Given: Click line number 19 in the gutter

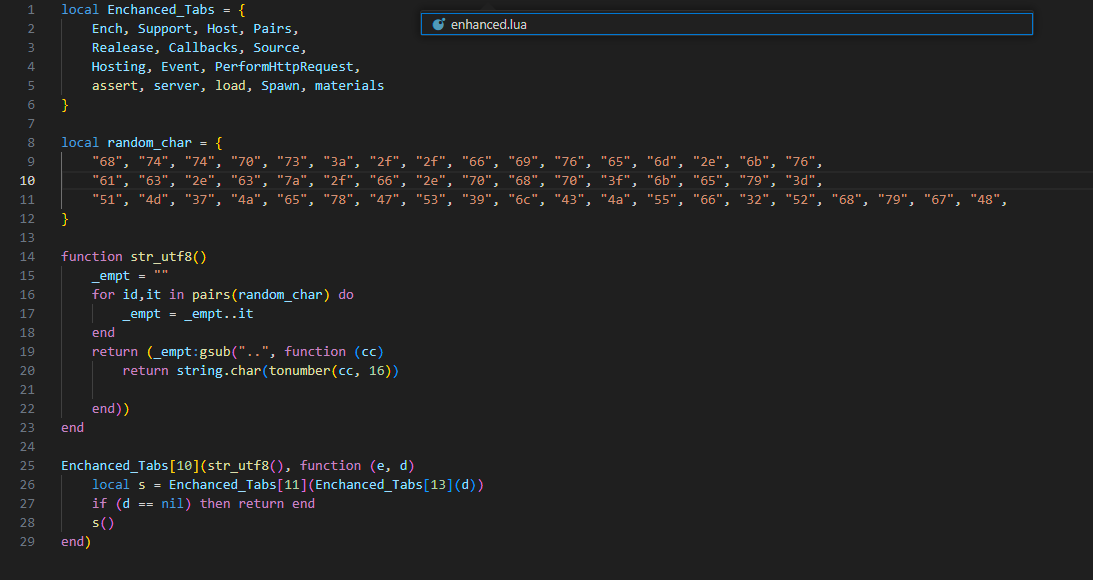Looking at the screenshot, I should (27, 351).
